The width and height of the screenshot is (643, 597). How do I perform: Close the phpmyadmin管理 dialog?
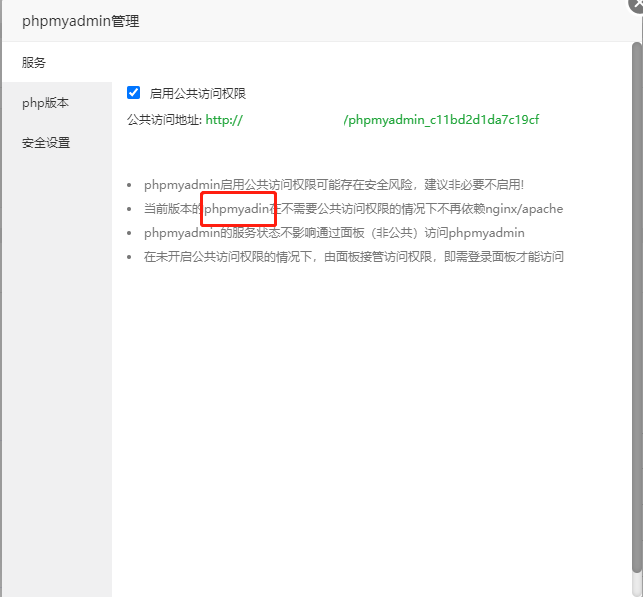(x=637, y=4)
